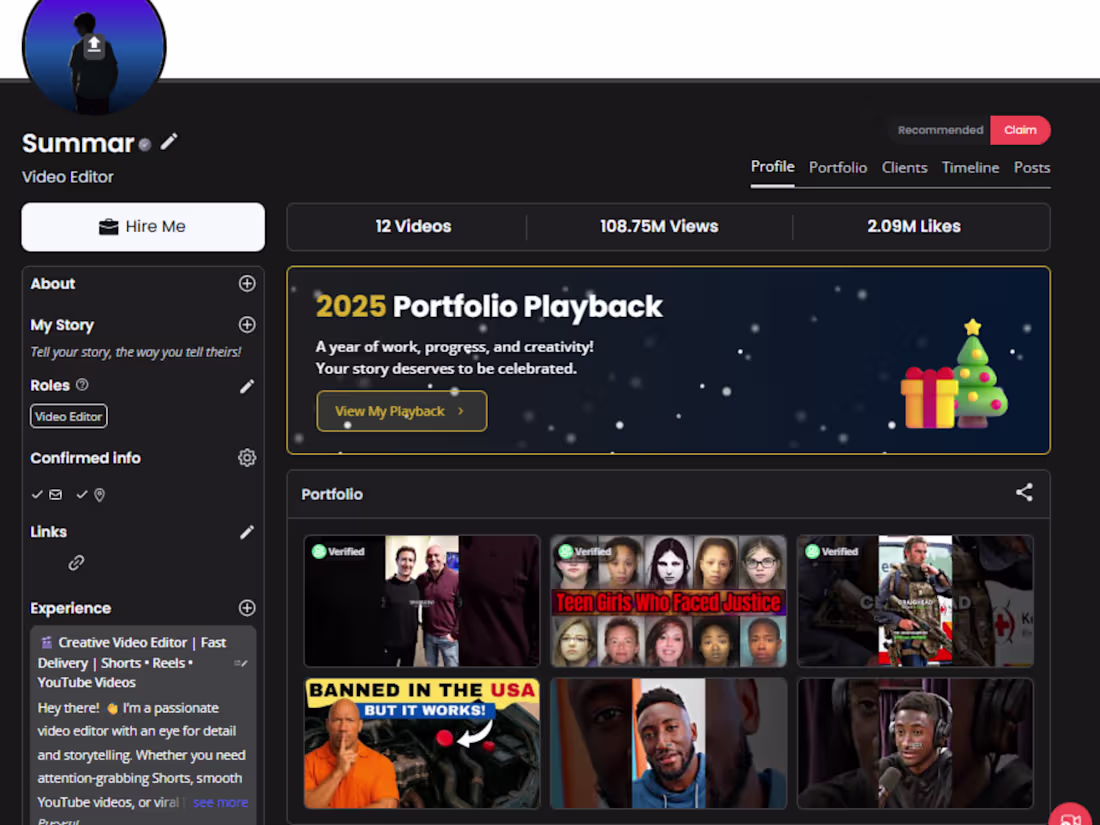The height and width of the screenshot is (825, 1100).
Task: Edit the Links section pencil icon
Action: [246, 532]
